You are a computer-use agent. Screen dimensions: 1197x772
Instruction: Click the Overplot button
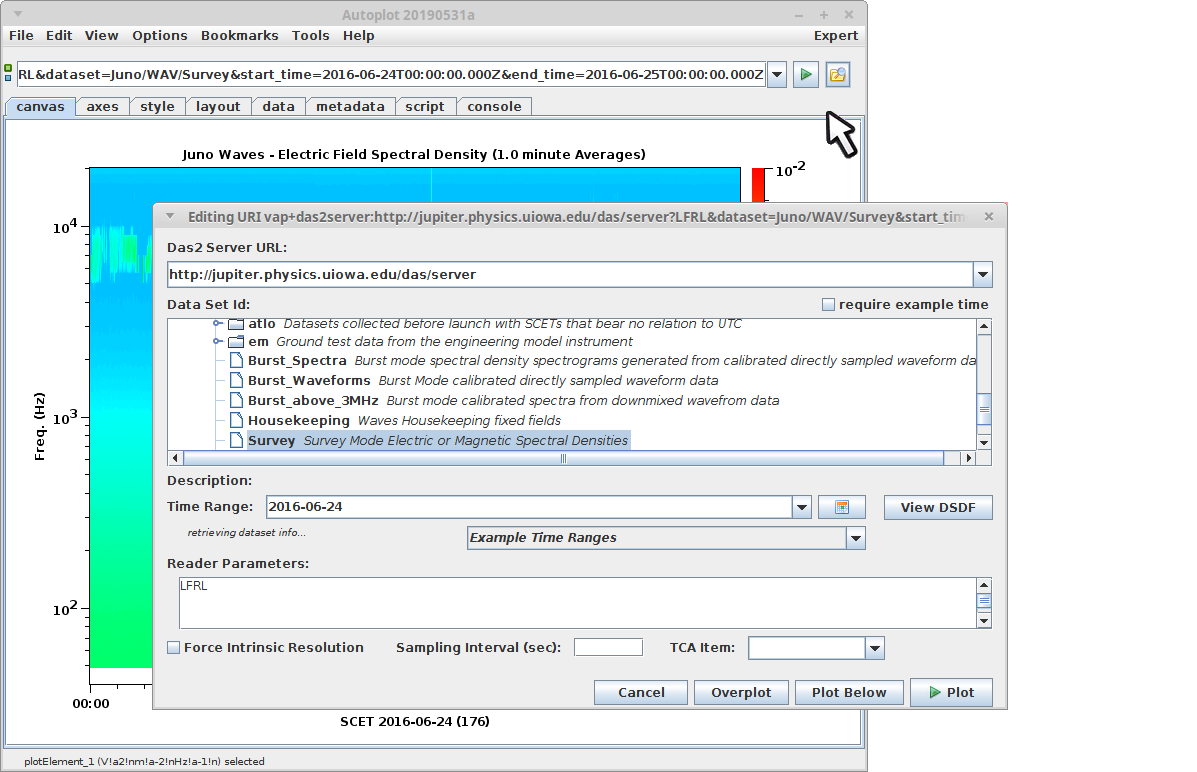741,693
